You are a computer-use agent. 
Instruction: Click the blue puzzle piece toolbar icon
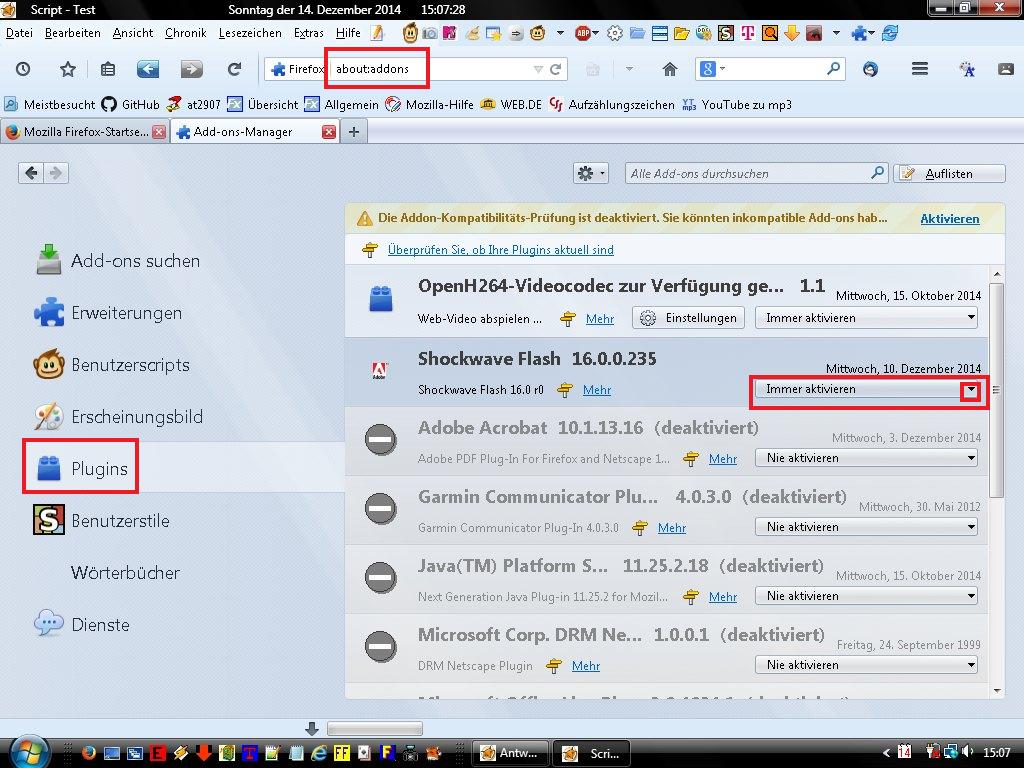pos(859,33)
